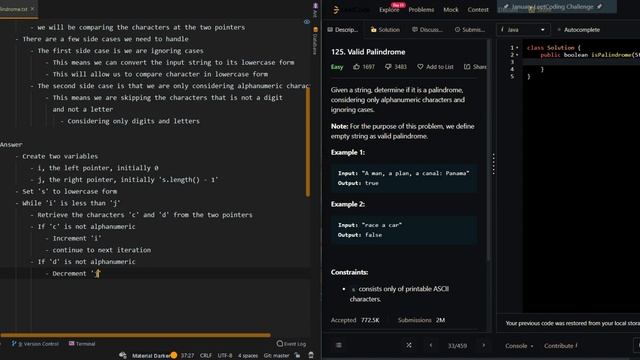Click the 'Answer' heading line in editor
Image resolution: width=640 pixels, height=360 pixels.
coord(11,144)
